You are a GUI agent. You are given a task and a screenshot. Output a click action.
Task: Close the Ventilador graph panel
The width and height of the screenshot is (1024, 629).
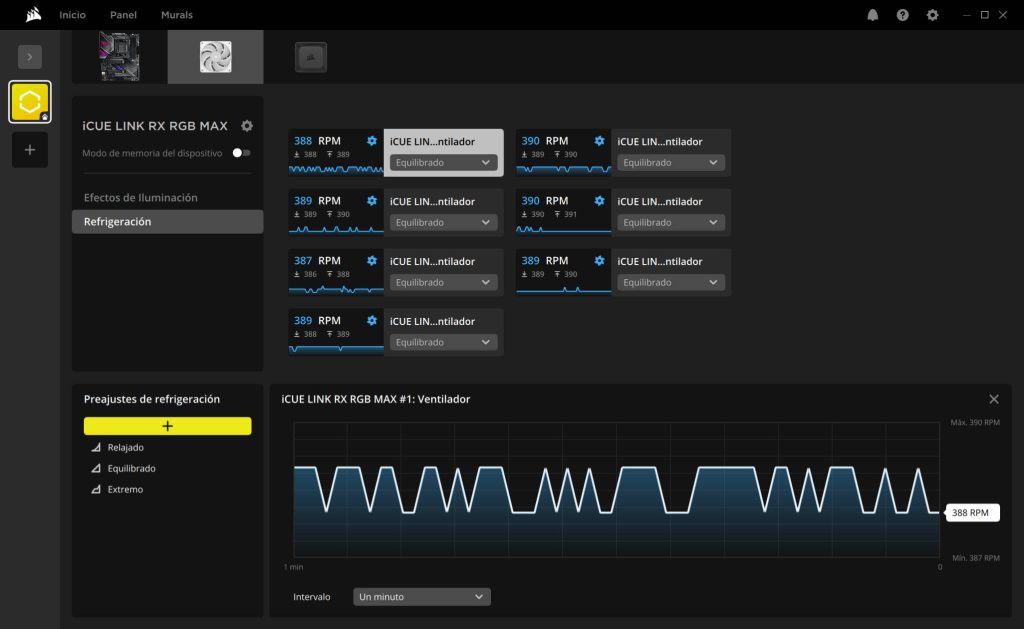[x=994, y=399]
